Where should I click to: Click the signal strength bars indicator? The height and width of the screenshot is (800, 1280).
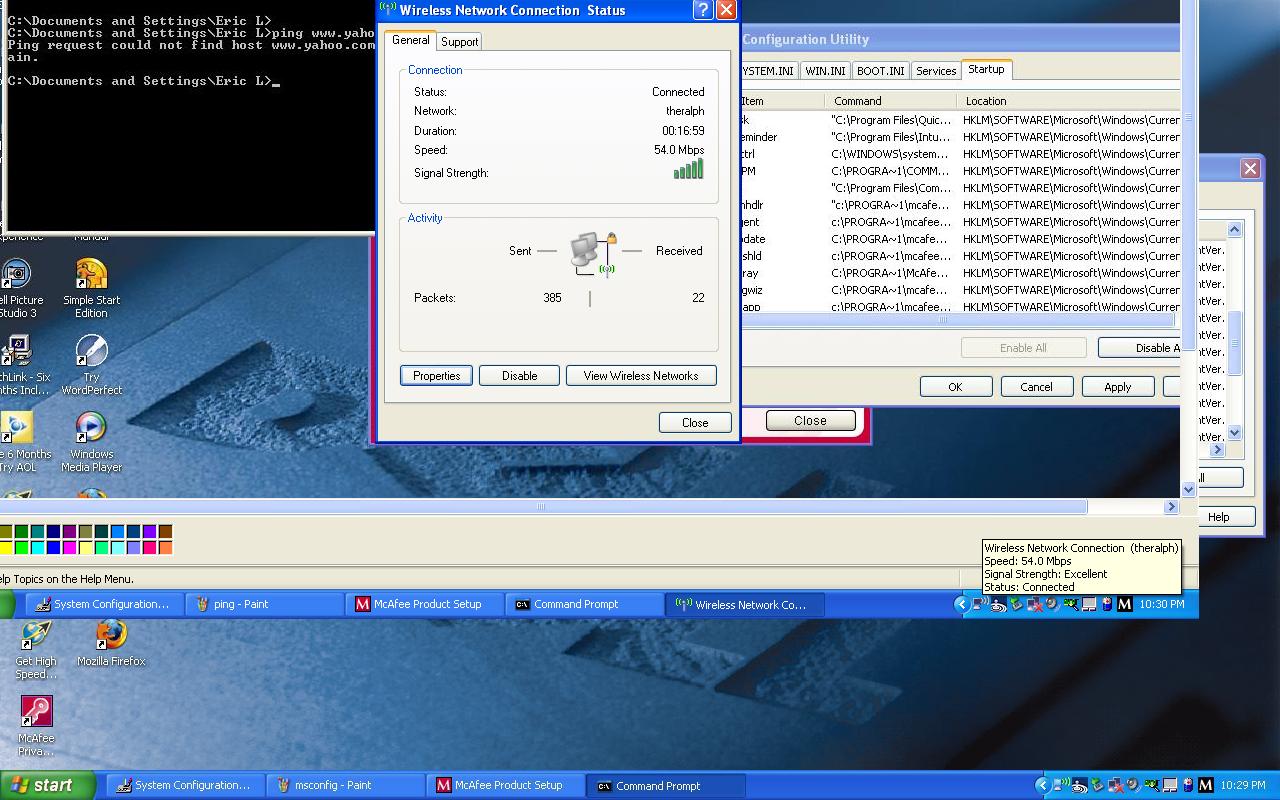pos(688,169)
